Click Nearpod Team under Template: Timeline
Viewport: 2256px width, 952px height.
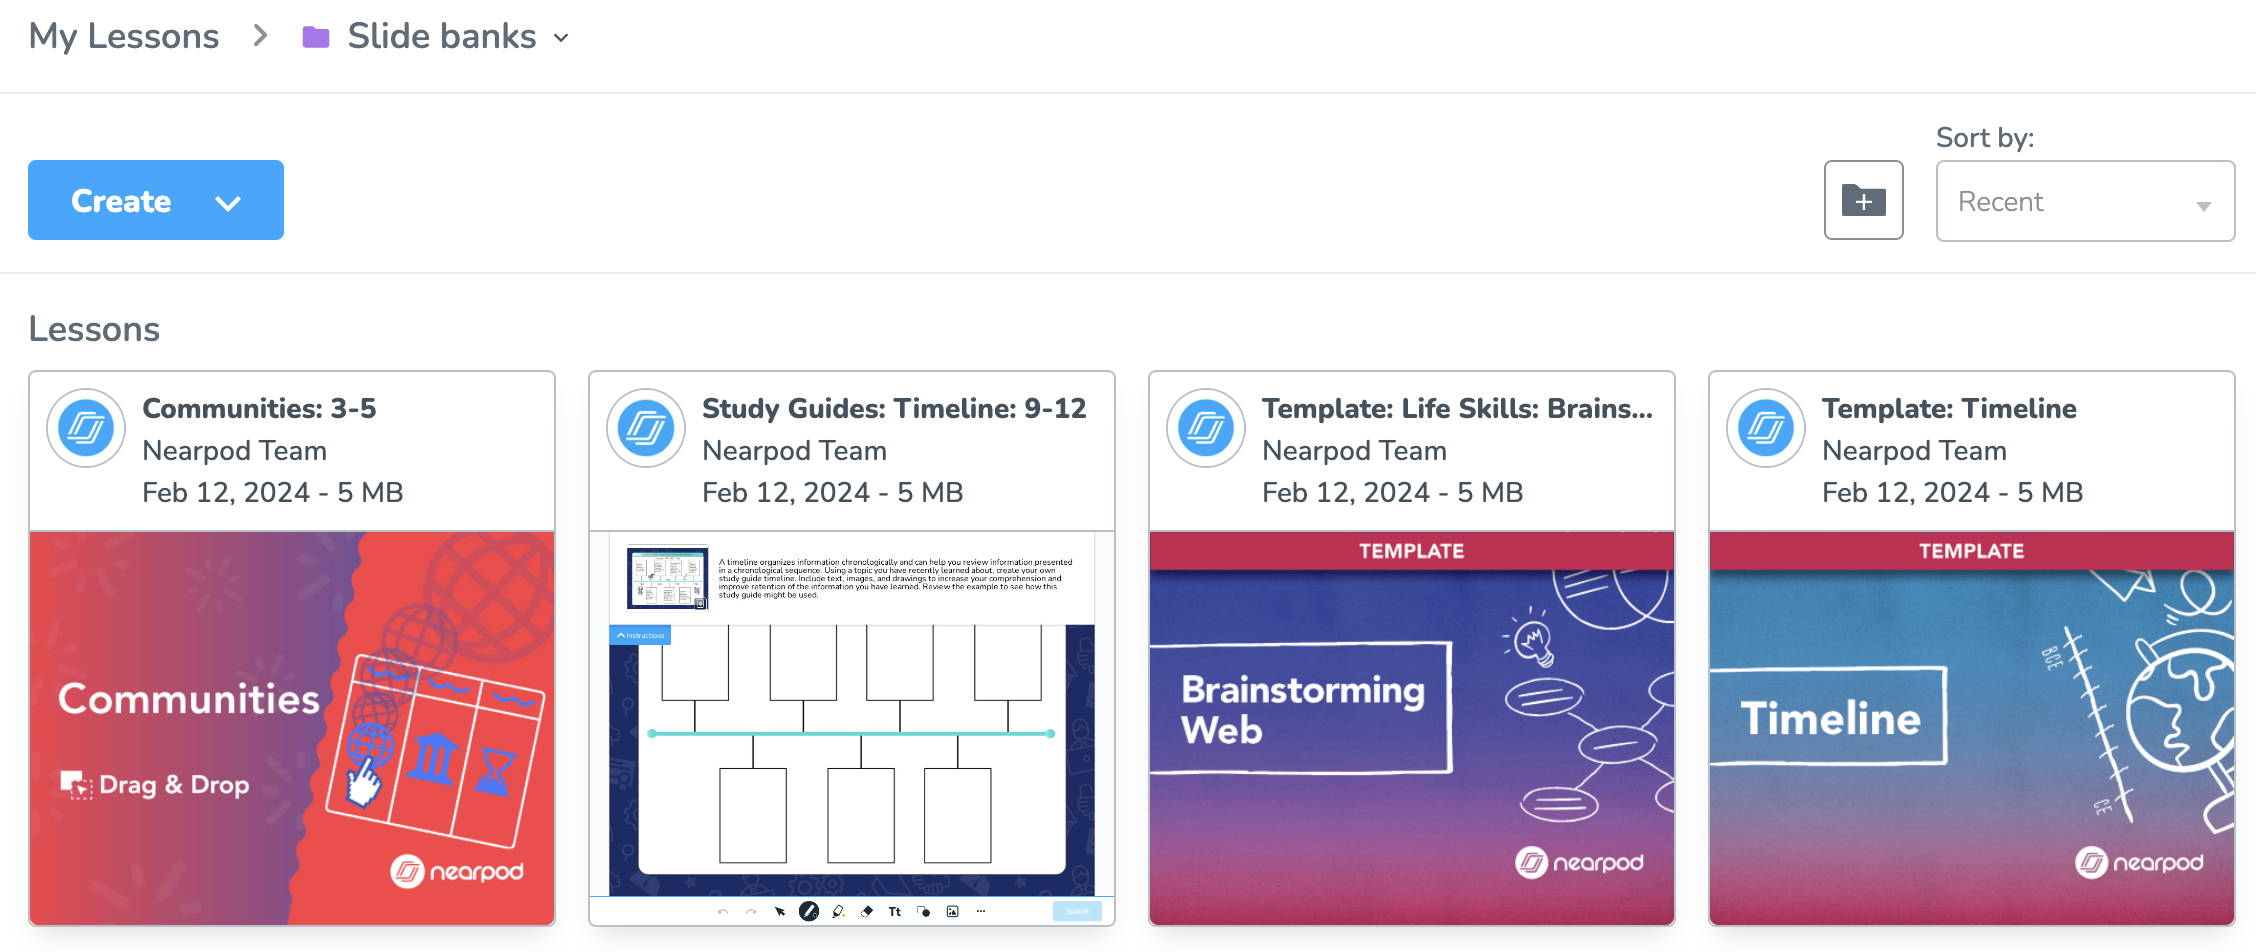pyautogui.click(x=1914, y=451)
